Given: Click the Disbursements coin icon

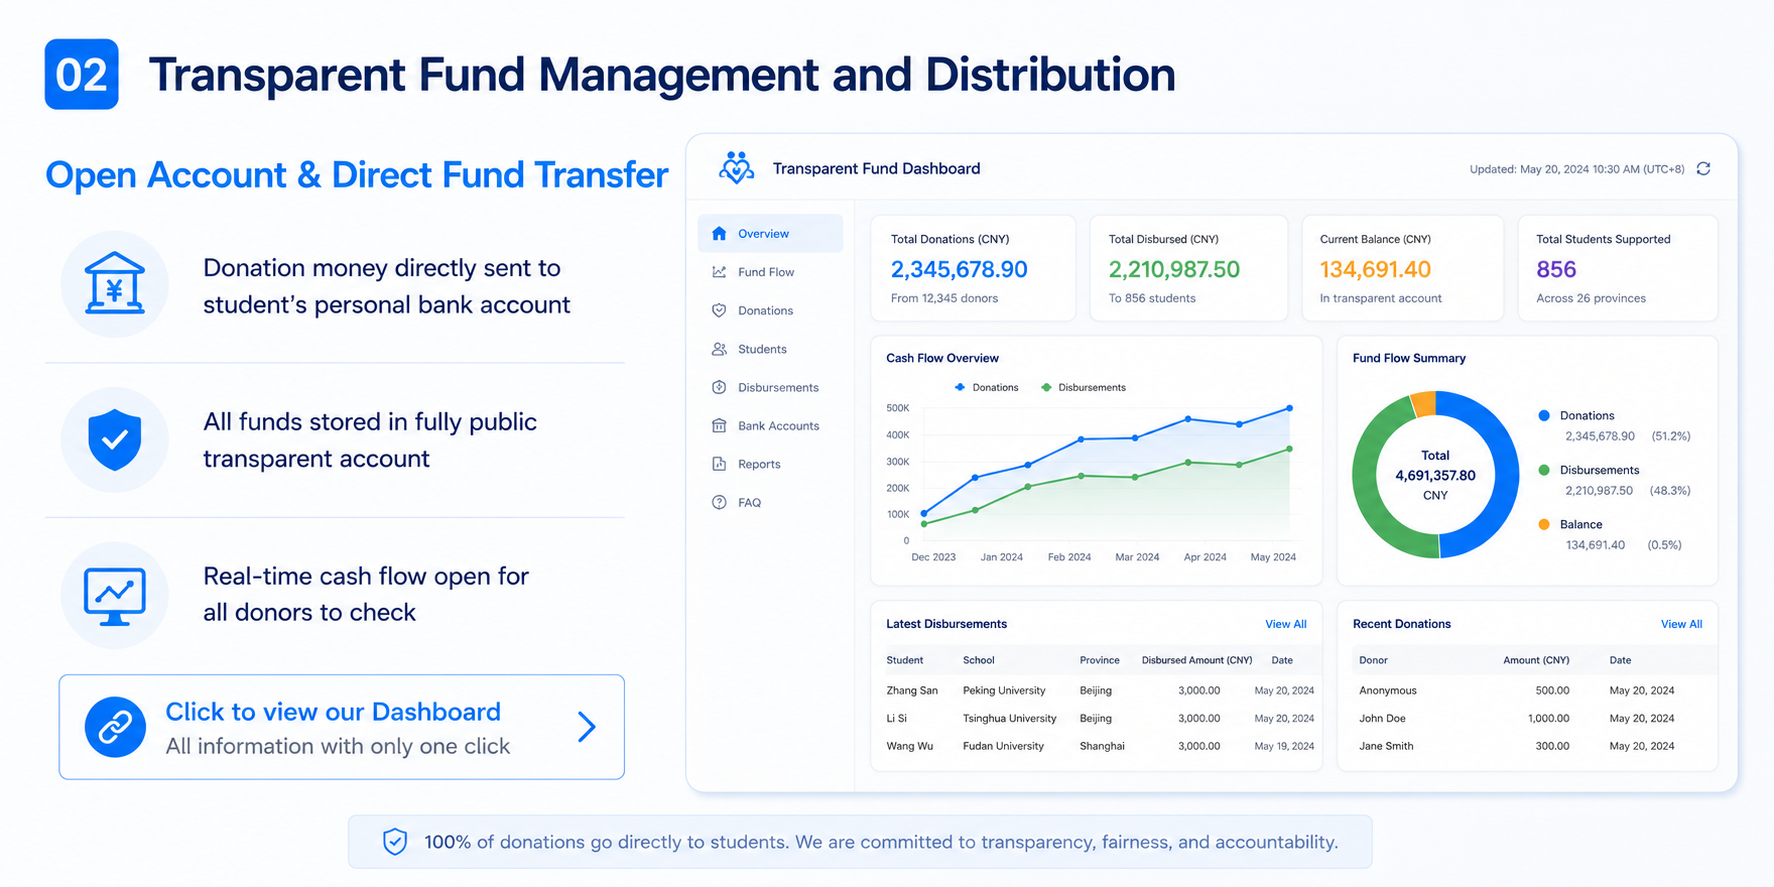Looking at the screenshot, I should pyautogui.click(x=719, y=387).
